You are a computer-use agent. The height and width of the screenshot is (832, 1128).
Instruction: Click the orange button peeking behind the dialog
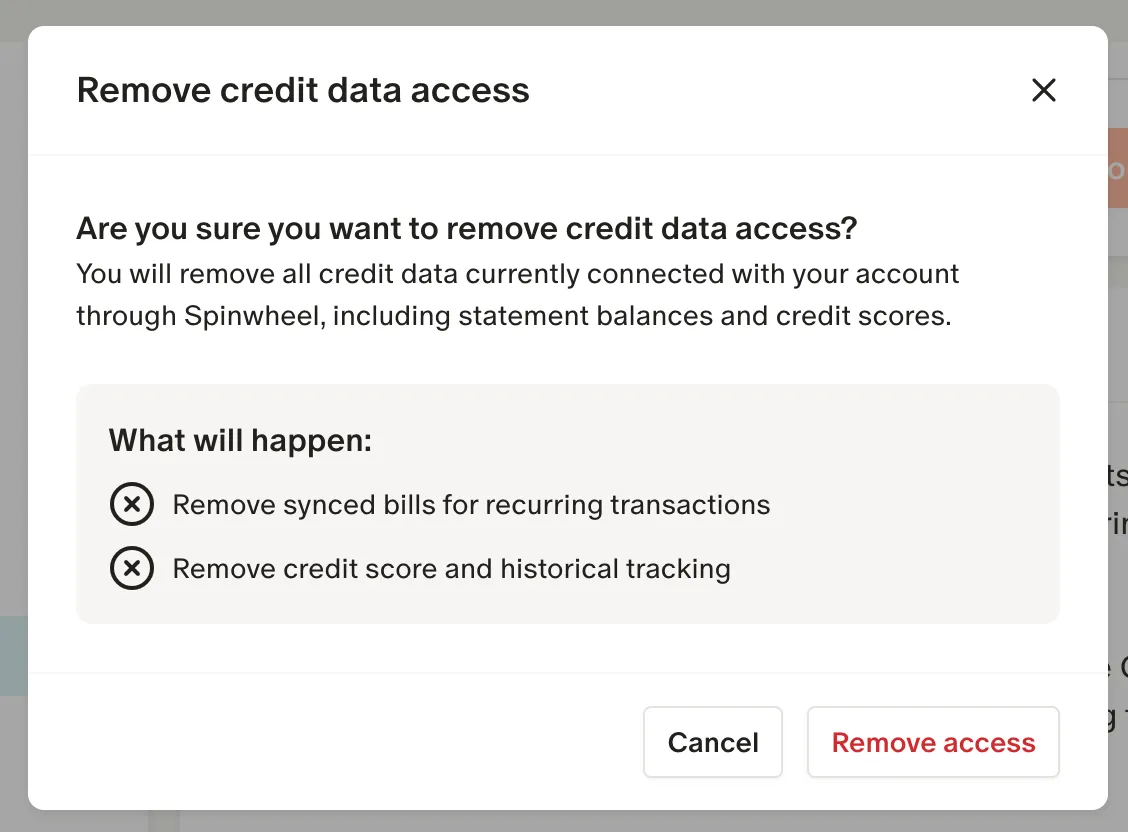(1117, 168)
